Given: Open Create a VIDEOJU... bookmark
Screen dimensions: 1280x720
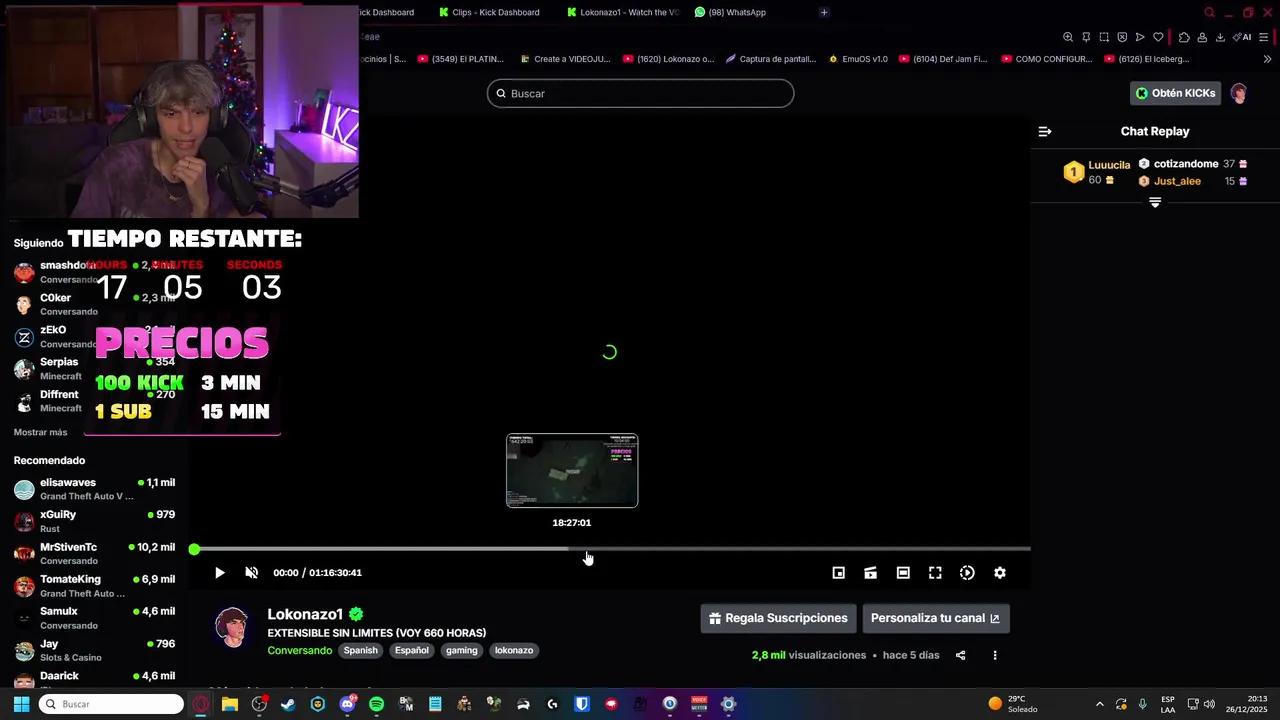Looking at the screenshot, I should pyautogui.click(x=565, y=59).
